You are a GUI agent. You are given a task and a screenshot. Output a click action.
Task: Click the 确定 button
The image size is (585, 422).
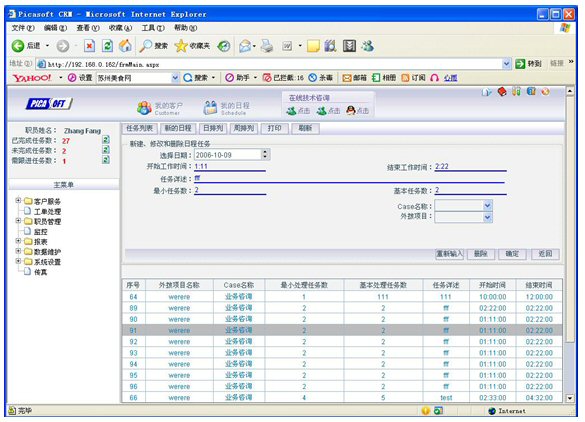click(x=512, y=254)
